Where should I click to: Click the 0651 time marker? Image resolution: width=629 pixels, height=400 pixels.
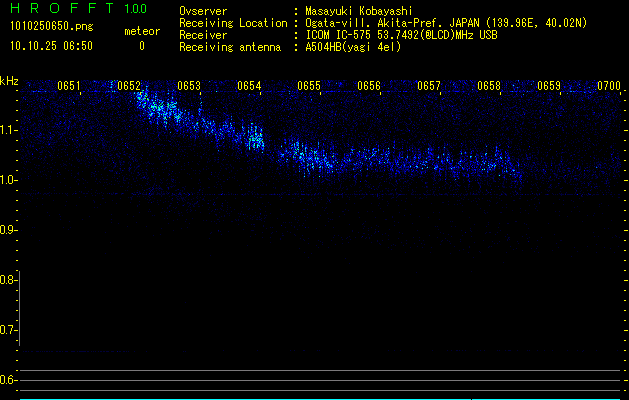(69, 86)
